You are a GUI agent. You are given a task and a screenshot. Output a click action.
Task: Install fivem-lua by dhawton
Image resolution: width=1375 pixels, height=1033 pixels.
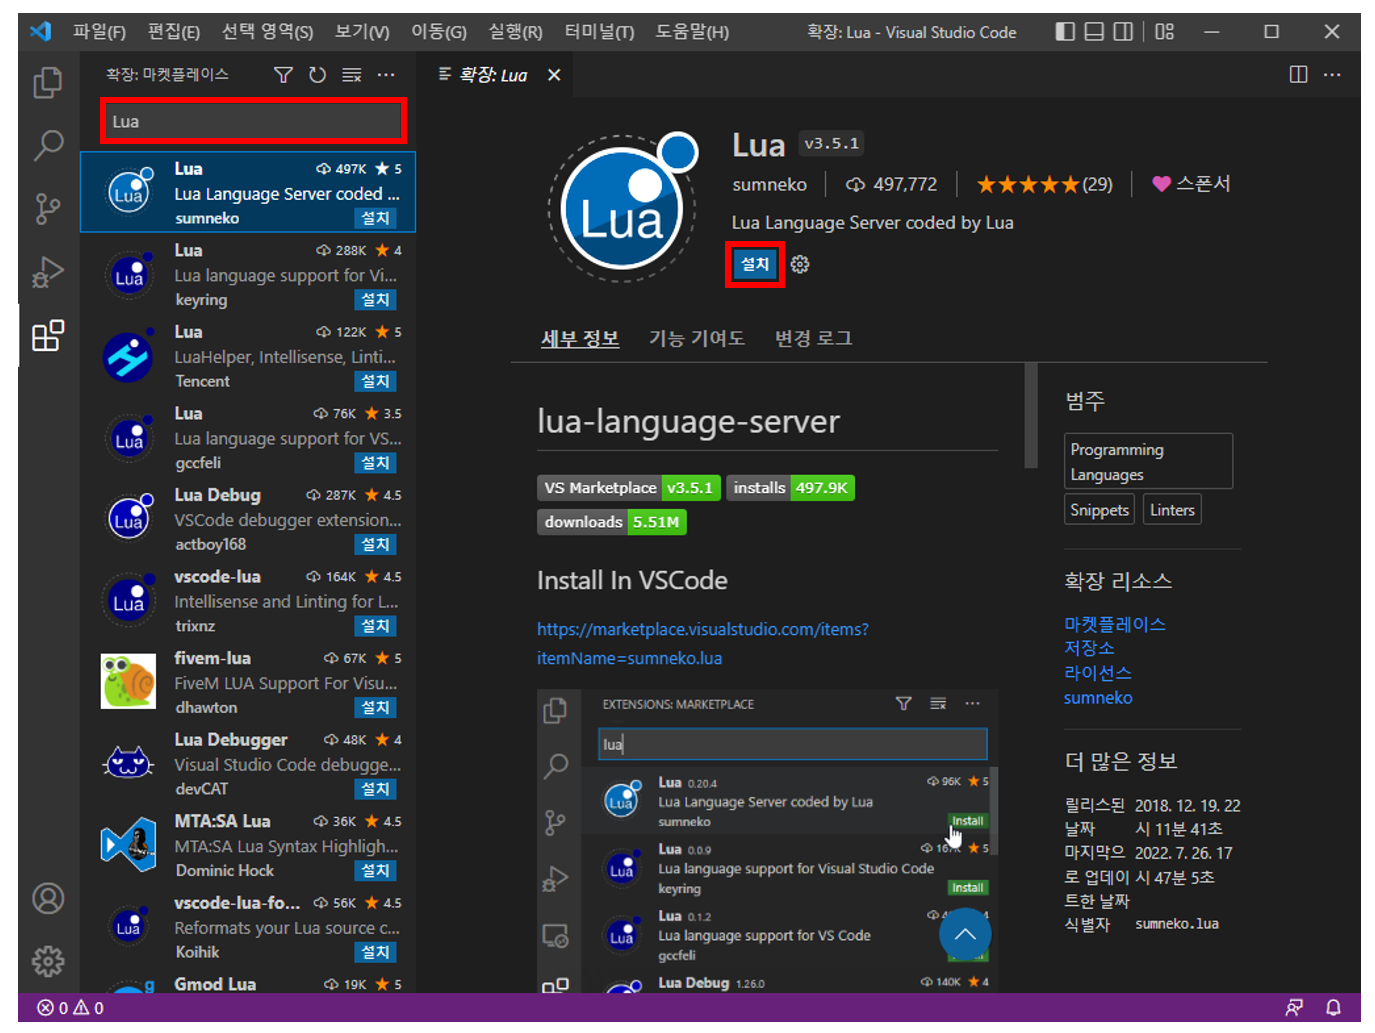[x=376, y=707]
